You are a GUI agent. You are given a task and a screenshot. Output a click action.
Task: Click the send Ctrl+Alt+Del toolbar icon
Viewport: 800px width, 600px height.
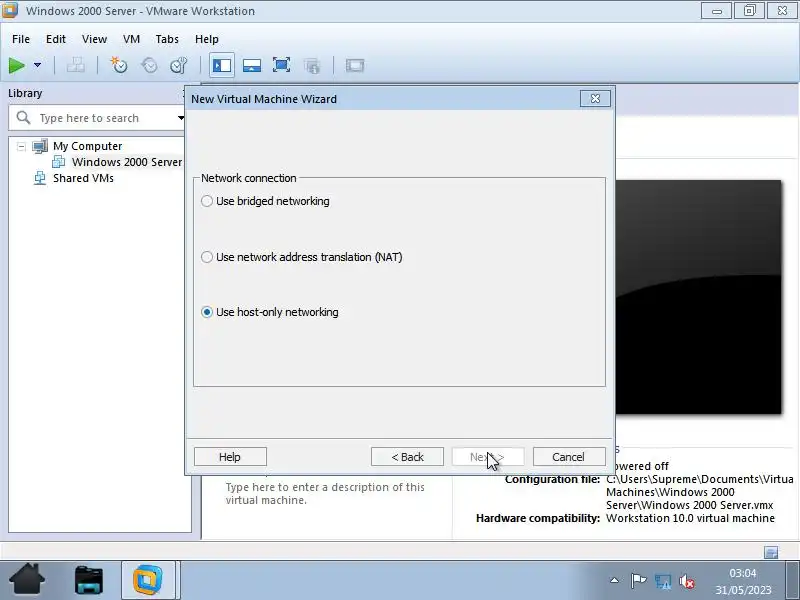coord(76,65)
